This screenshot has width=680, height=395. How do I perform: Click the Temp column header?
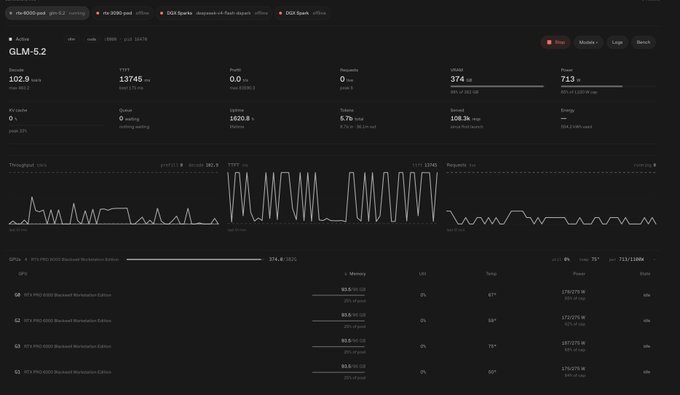point(491,274)
